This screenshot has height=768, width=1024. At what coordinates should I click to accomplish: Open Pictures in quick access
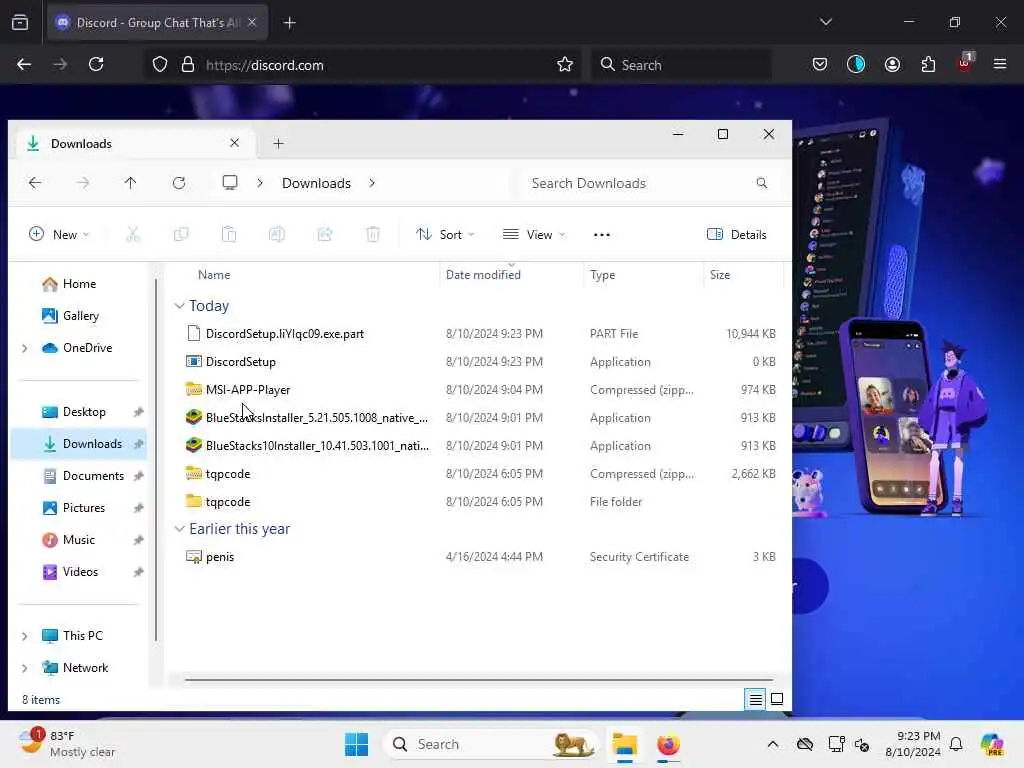click(x=79, y=508)
